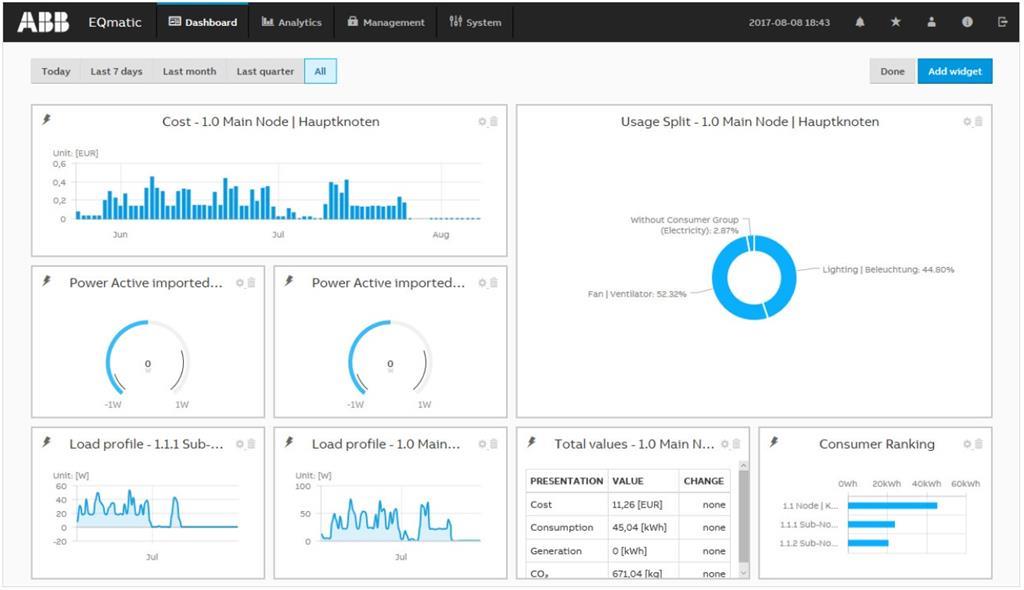Click the energy bolt icon on Cost widget
This screenshot has width=1024, height=590.
[x=46, y=120]
